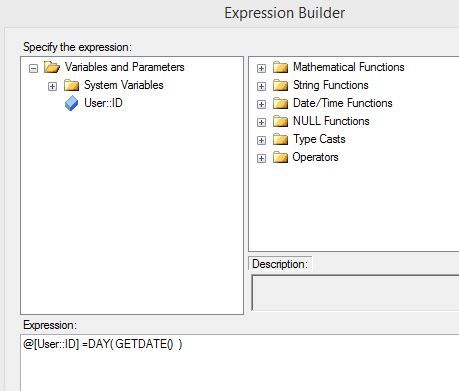This screenshot has height=391, width=459.
Task: Select the NULL Functions tree label
Action: [331, 121]
